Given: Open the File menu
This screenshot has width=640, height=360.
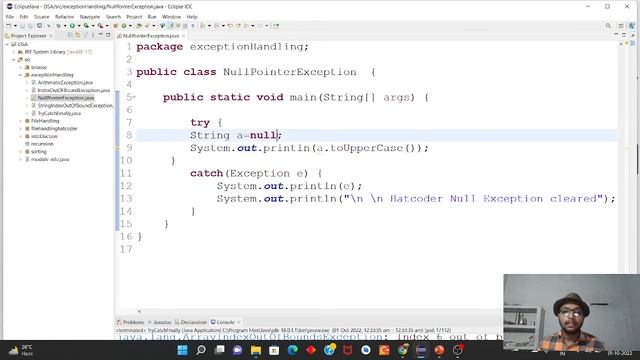Looking at the screenshot, I should (10, 17).
